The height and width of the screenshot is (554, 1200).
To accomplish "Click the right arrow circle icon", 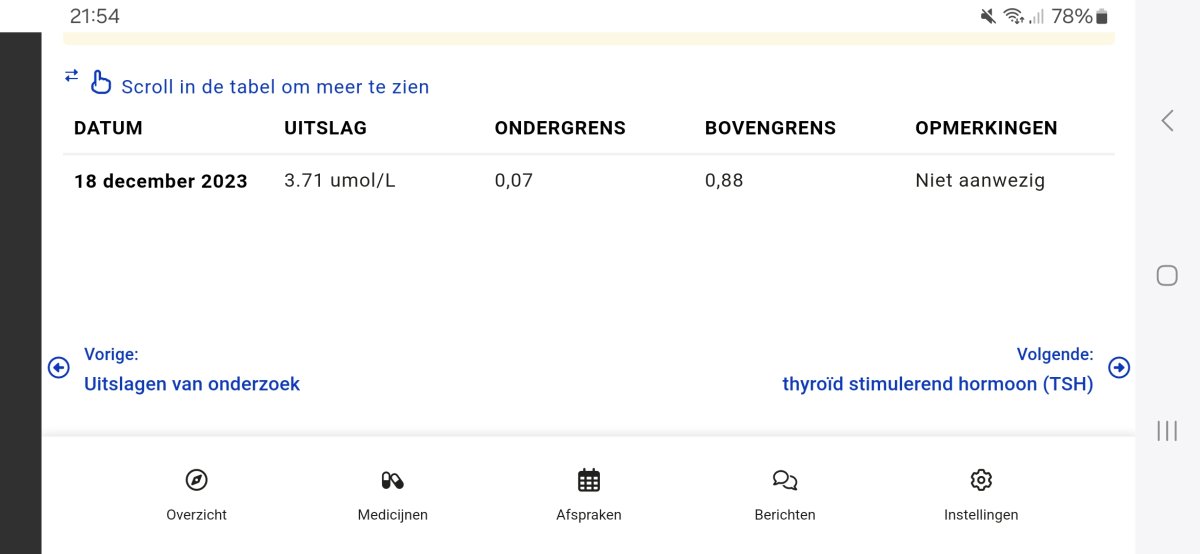I will click(1120, 368).
